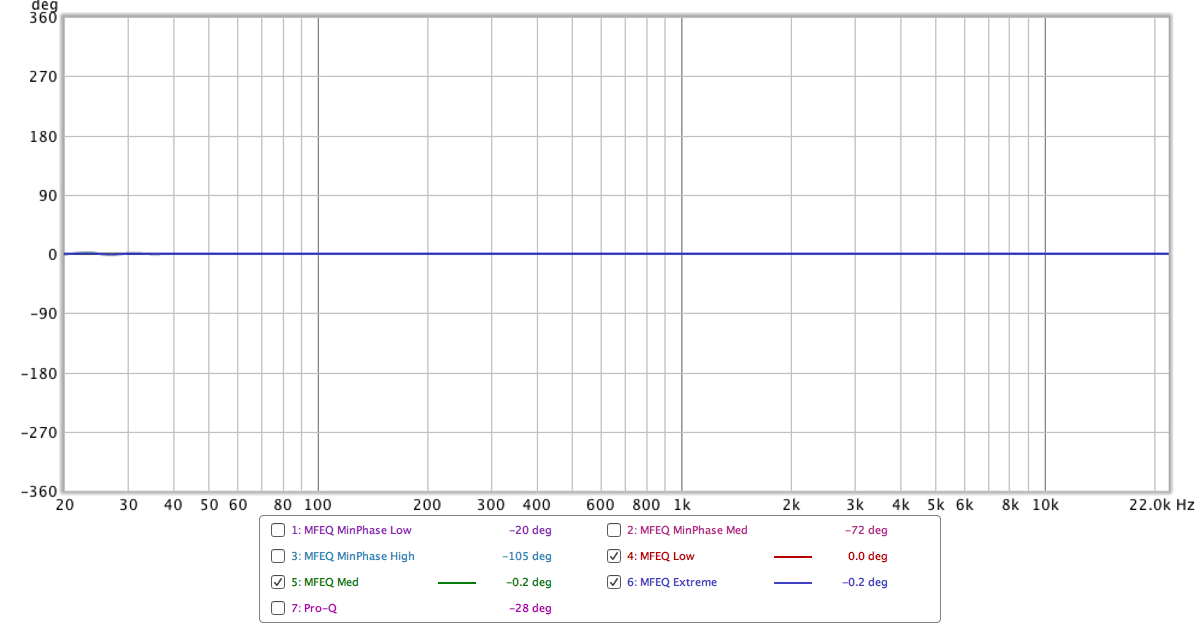Enable the MFEQ MinPhase Low trace
Screen dimensions: 1200x624
coord(277,530)
